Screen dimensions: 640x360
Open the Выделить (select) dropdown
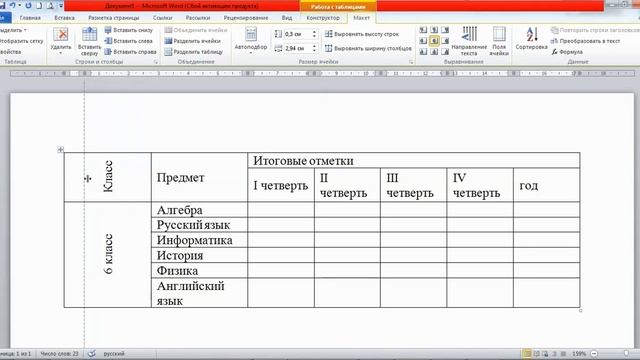[12, 30]
